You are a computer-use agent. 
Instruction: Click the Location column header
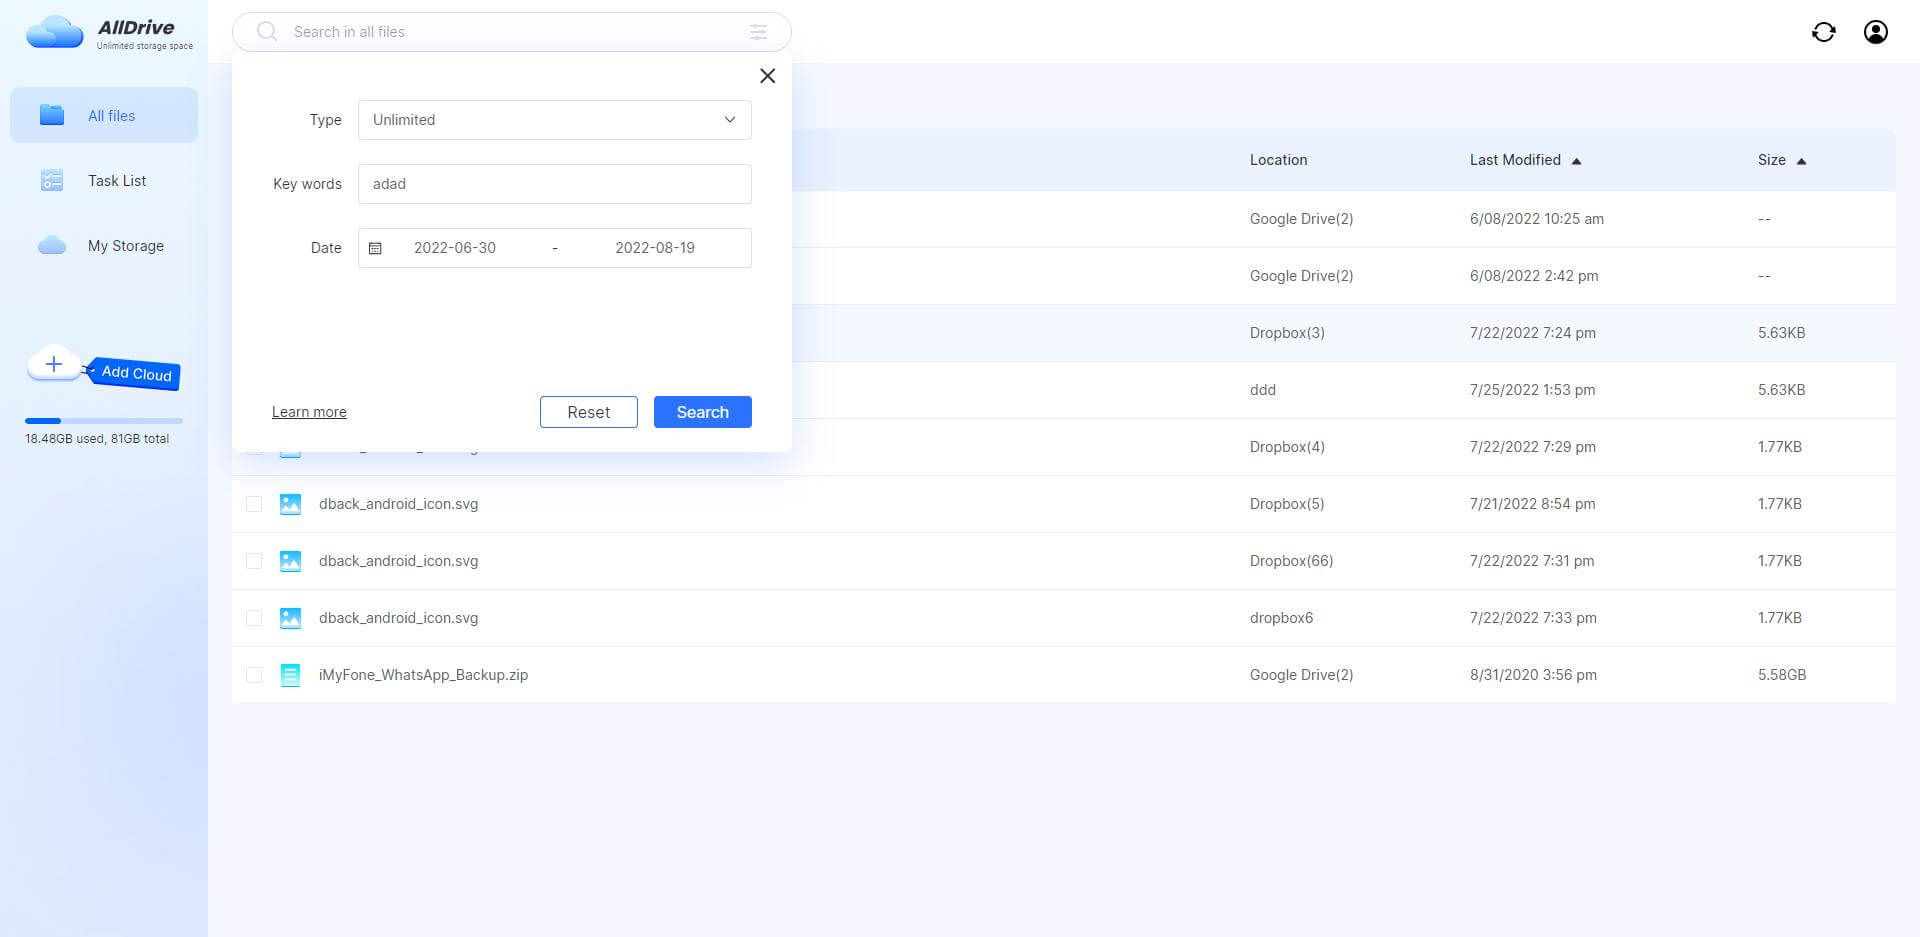[1278, 160]
